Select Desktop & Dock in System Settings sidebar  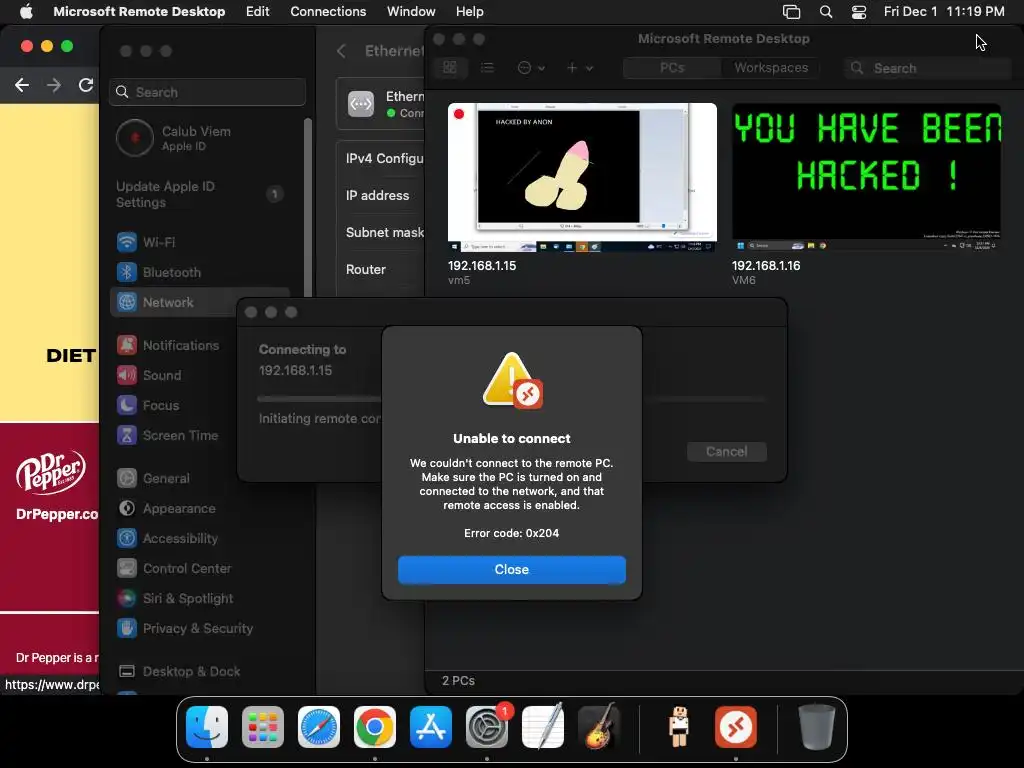(200, 671)
